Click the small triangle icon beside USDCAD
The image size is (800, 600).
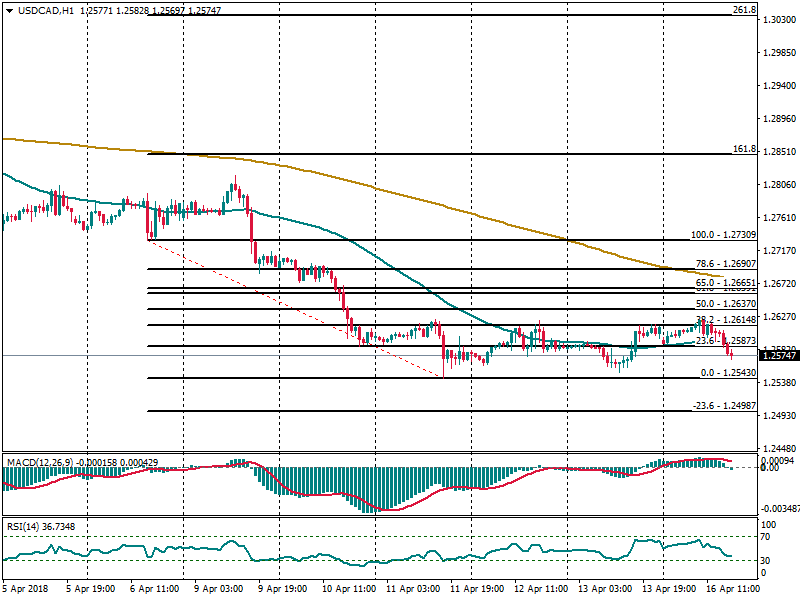coord(8,10)
